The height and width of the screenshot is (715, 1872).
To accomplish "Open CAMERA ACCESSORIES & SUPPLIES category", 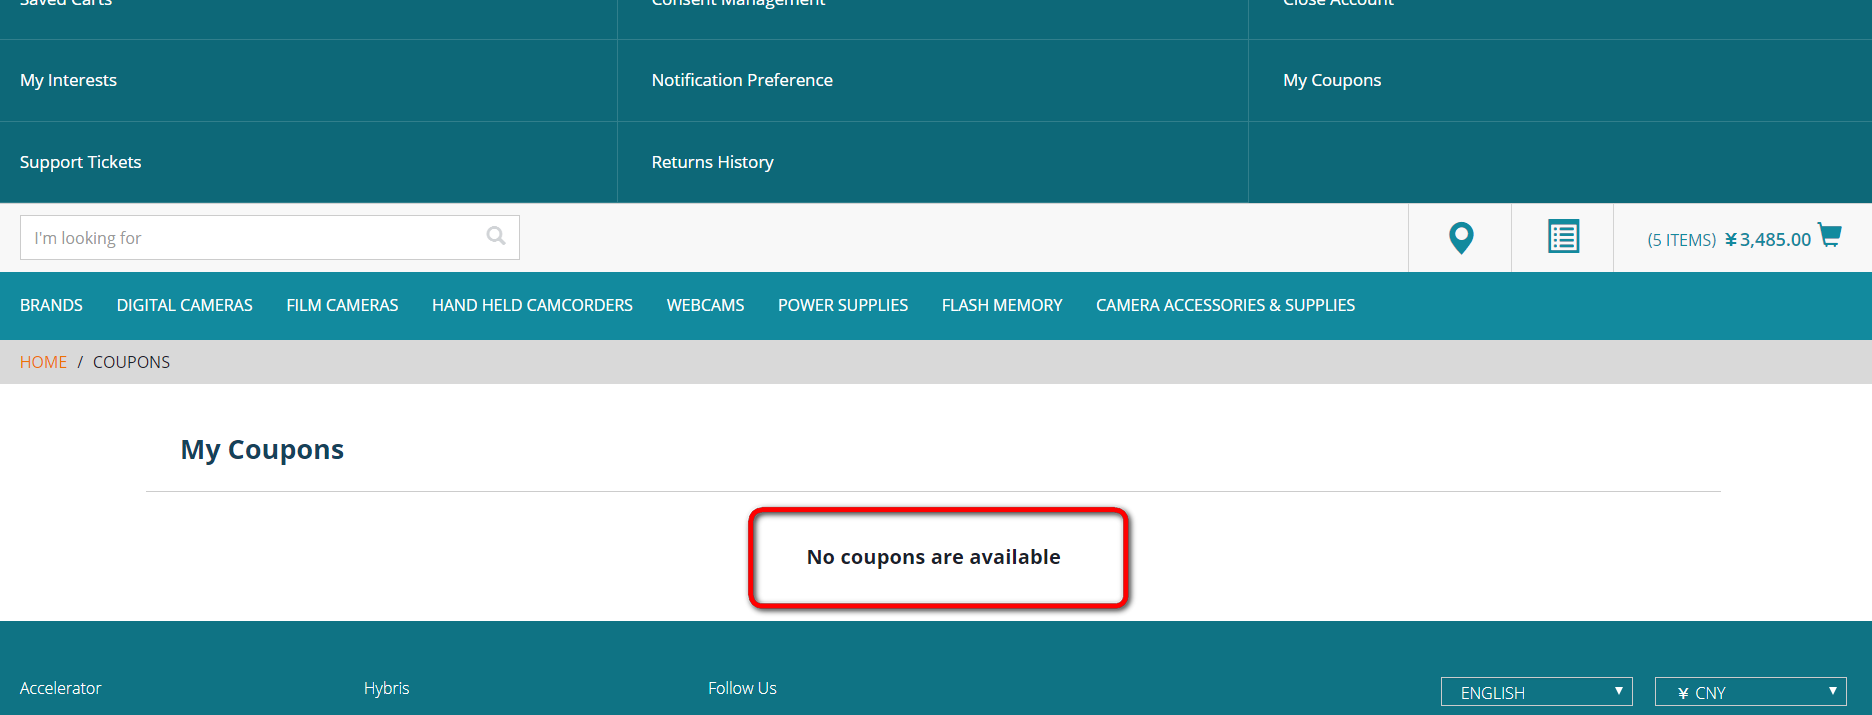I will [1225, 305].
